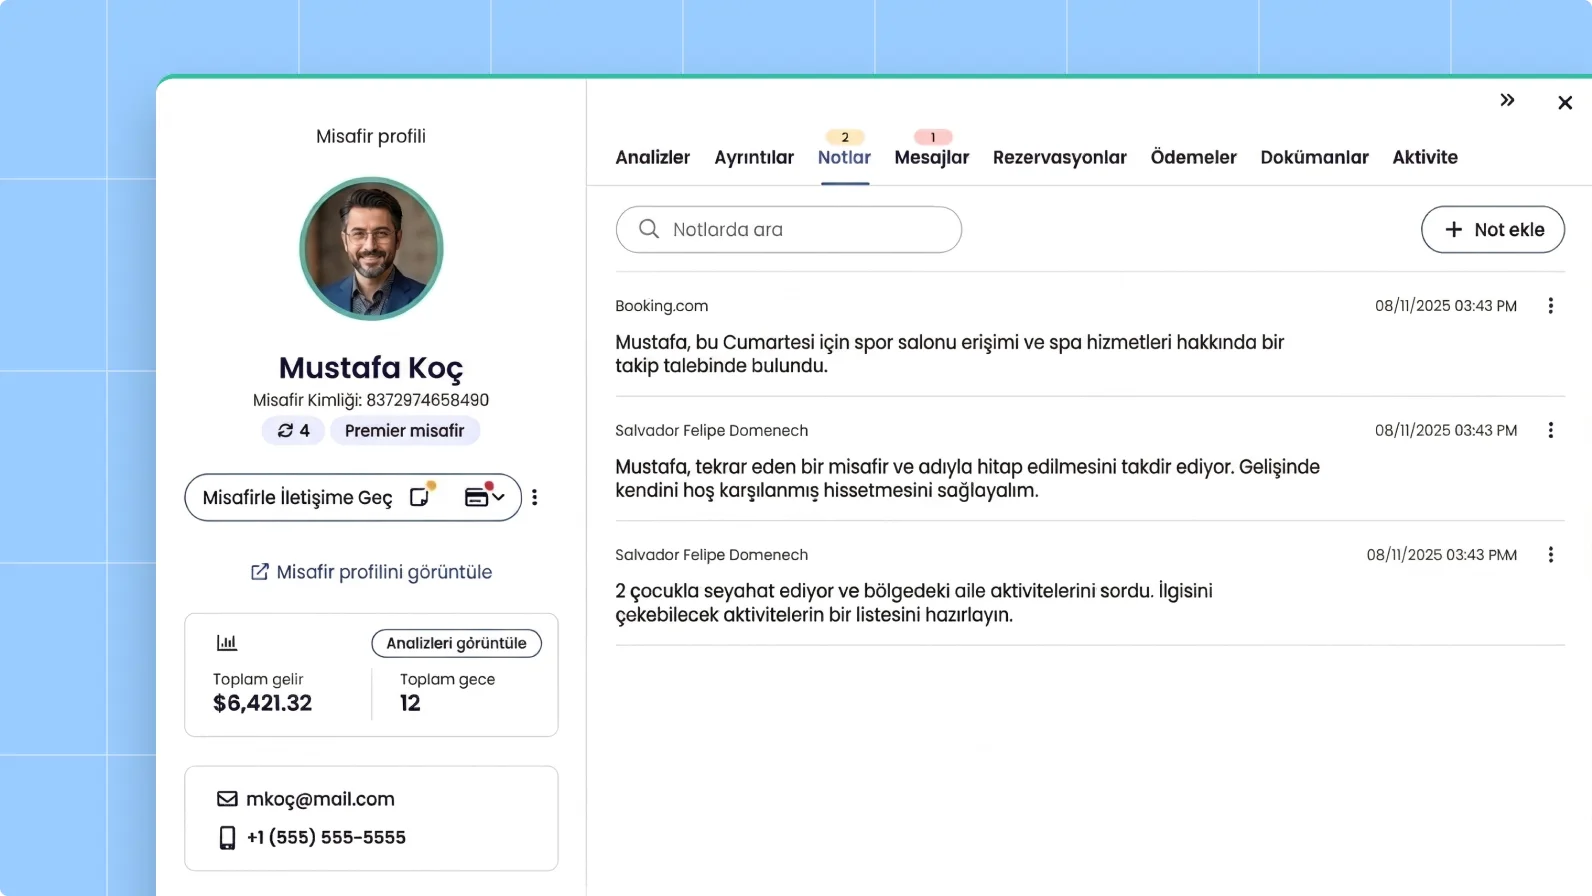Close the guest profile panel
This screenshot has height=896, width=1592.
[x=1565, y=103]
